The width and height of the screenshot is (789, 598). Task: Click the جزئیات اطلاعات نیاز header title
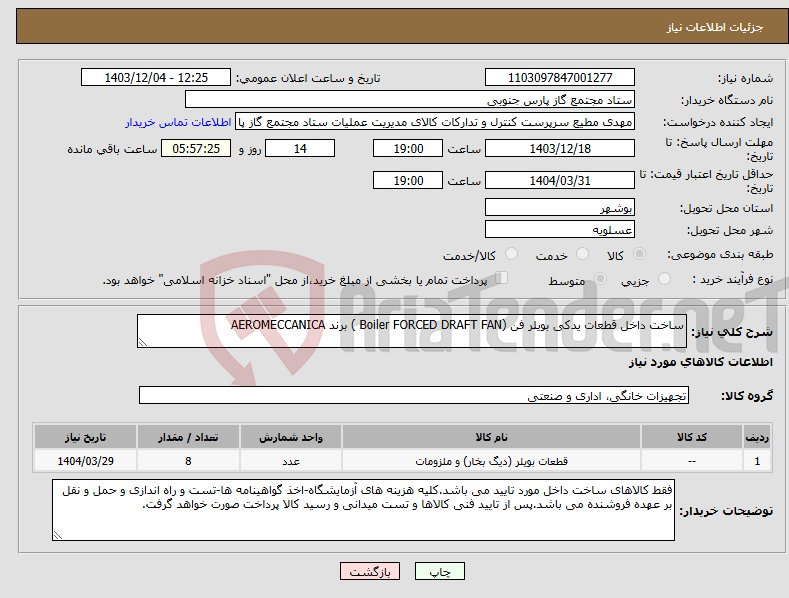(715, 27)
